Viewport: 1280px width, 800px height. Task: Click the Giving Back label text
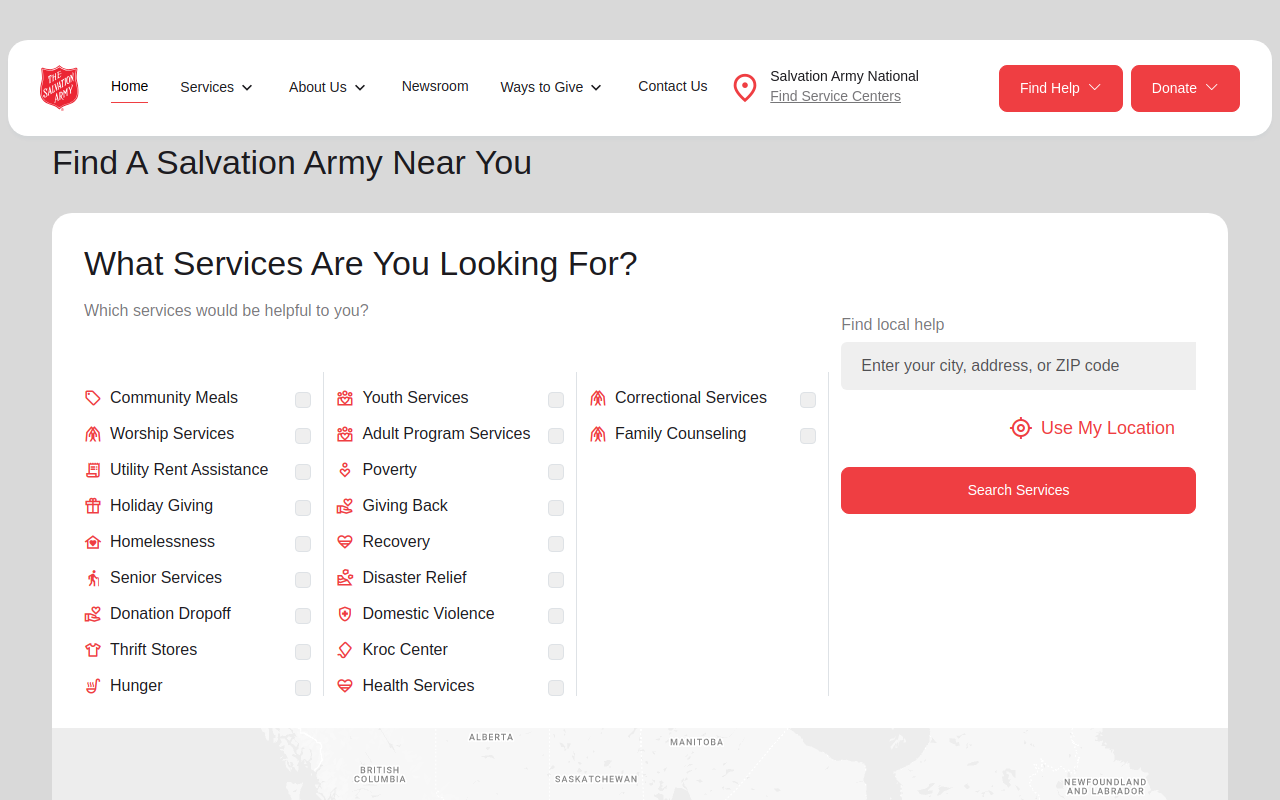pos(405,506)
